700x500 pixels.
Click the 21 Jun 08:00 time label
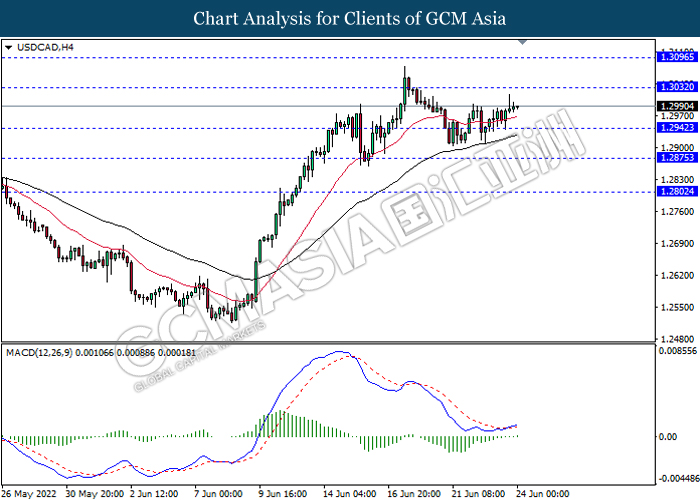[479, 494]
